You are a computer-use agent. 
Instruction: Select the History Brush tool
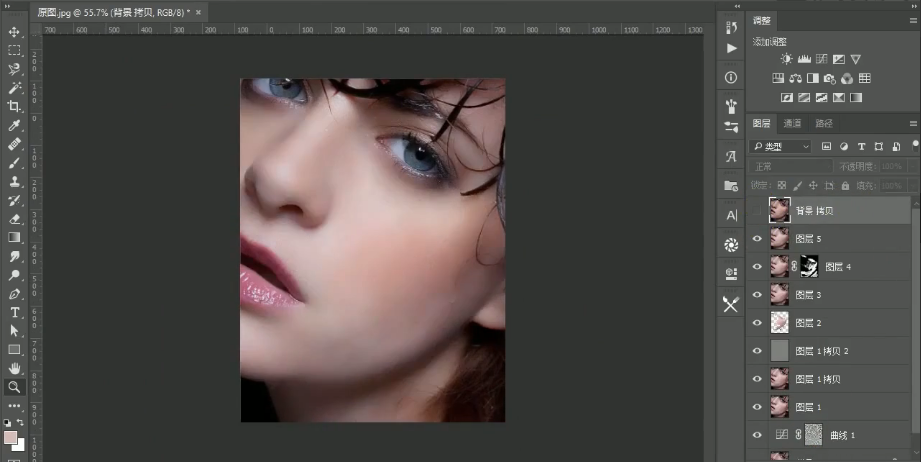pyautogui.click(x=14, y=200)
